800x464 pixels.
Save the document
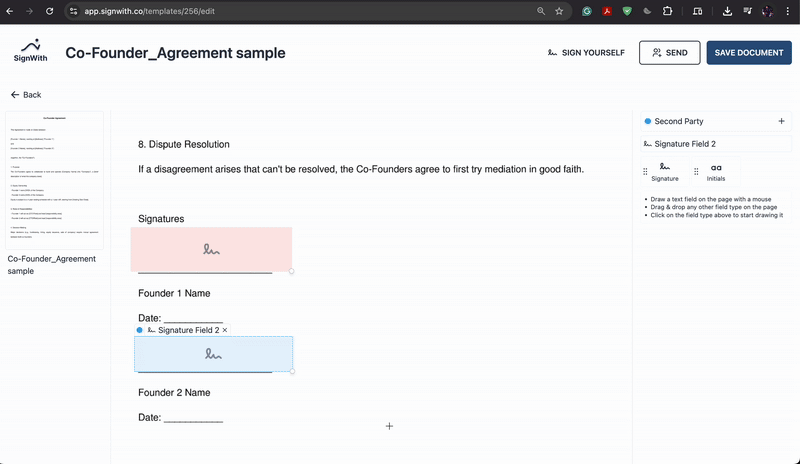[x=749, y=53]
